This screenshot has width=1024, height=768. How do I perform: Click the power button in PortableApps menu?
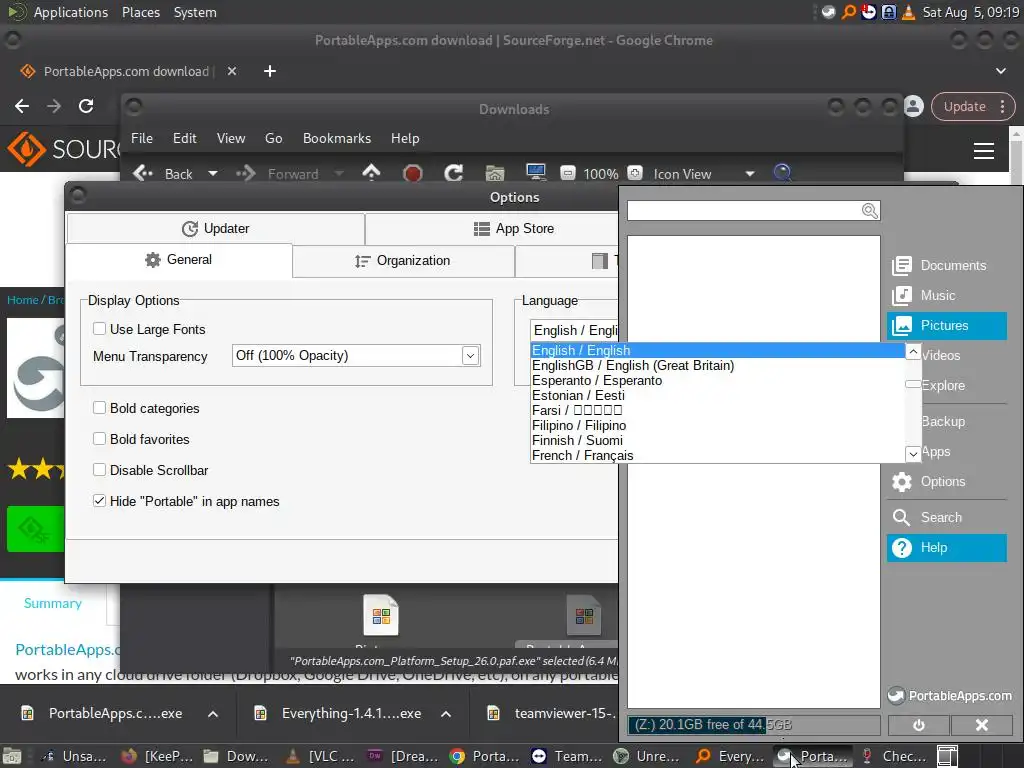[x=918, y=725]
